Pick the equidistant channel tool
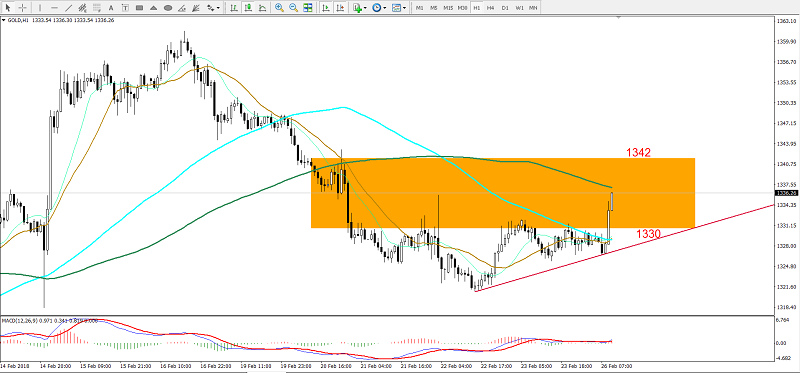This screenshot has width=800, height=373. tap(82, 8)
